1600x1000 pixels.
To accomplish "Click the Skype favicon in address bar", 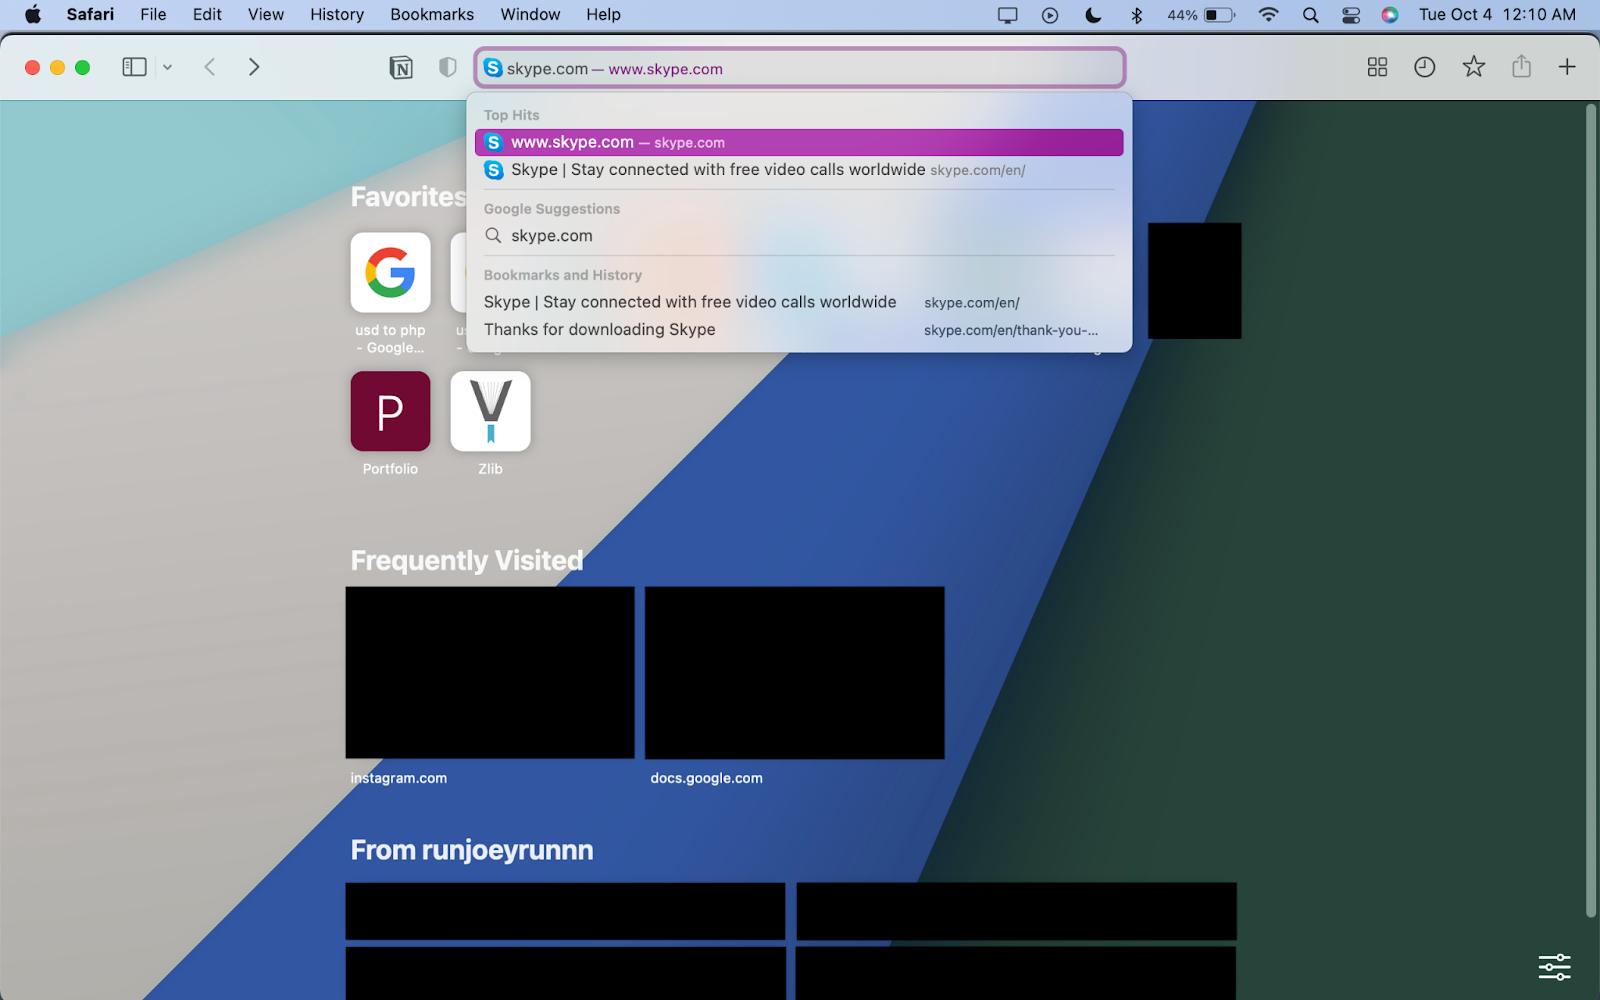I will tap(493, 68).
